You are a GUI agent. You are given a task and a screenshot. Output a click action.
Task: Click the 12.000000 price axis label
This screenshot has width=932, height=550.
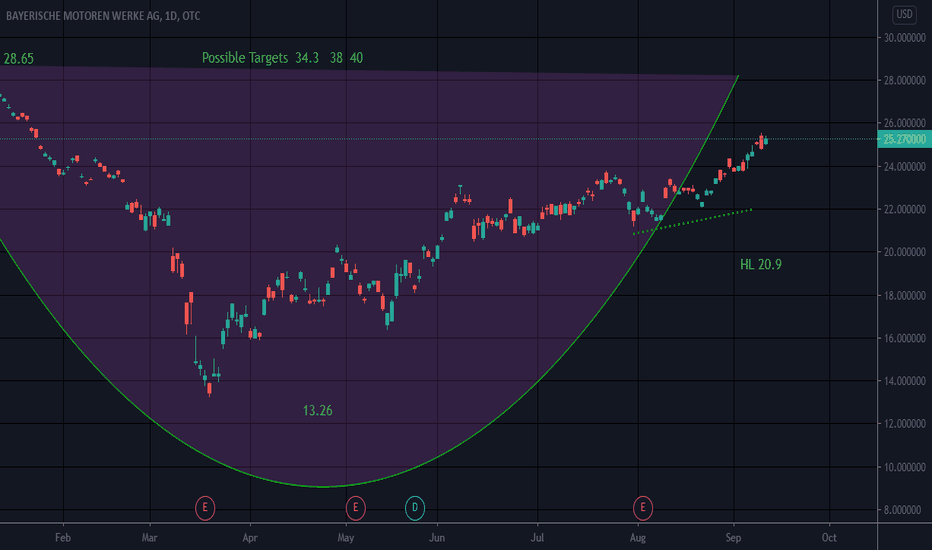905,424
